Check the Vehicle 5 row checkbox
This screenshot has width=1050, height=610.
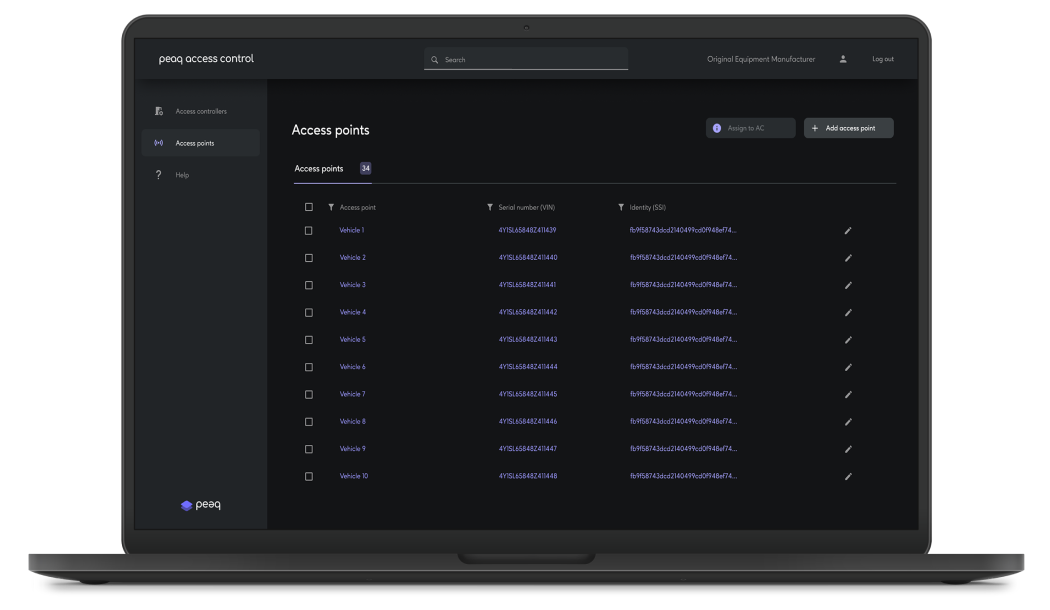[x=309, y=340]
